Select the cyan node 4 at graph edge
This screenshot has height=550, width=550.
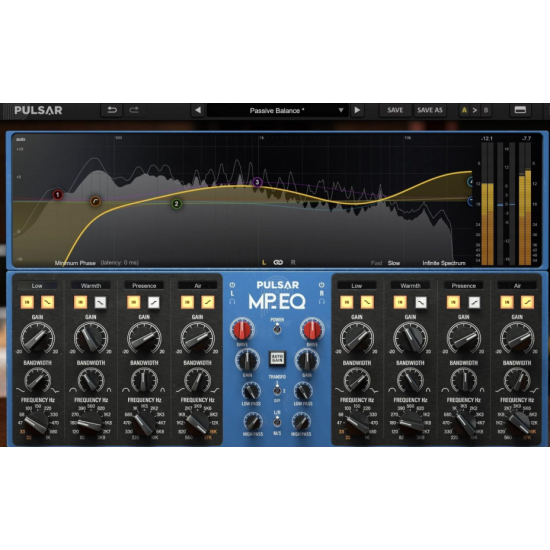[x=470, y=182]
